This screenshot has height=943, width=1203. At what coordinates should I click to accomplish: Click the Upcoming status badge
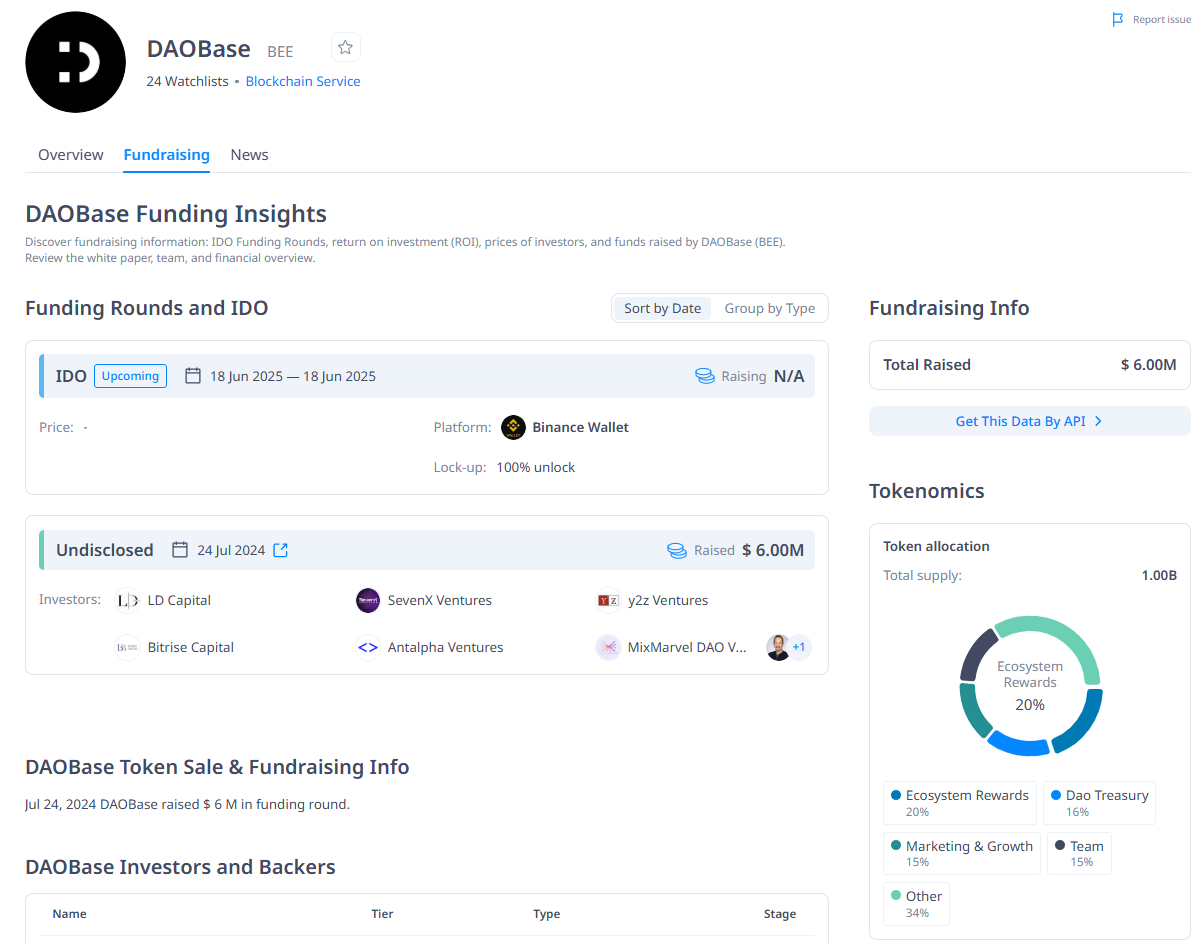(x=131, y=376)
